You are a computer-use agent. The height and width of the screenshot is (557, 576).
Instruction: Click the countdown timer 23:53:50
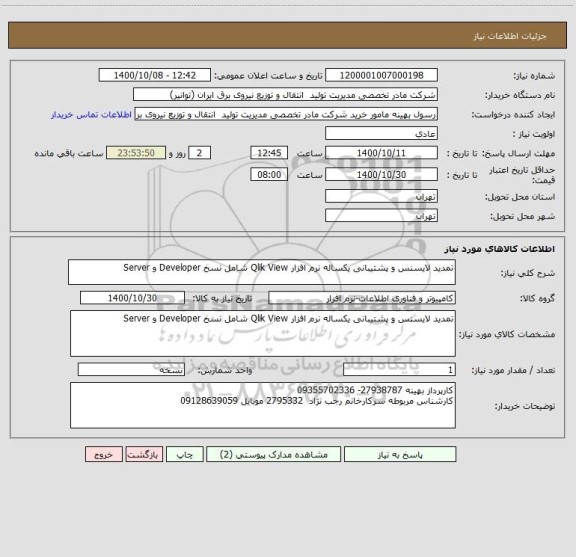point(136,153)
